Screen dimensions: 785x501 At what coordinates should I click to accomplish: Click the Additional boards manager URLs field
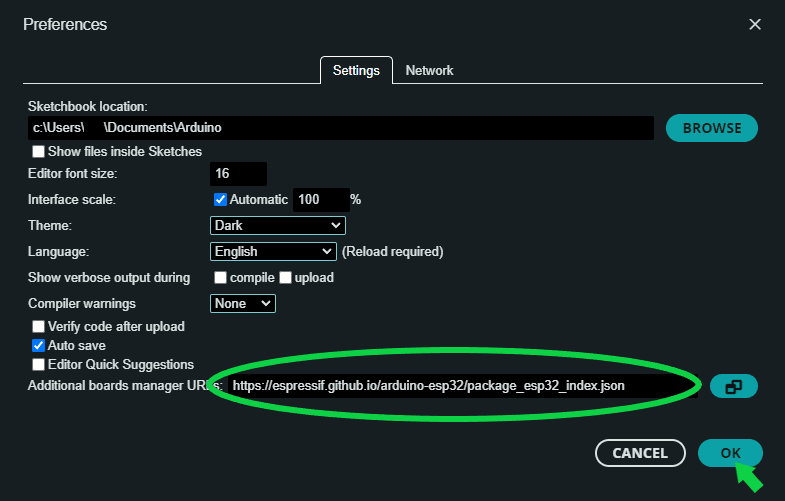[463, 386]
